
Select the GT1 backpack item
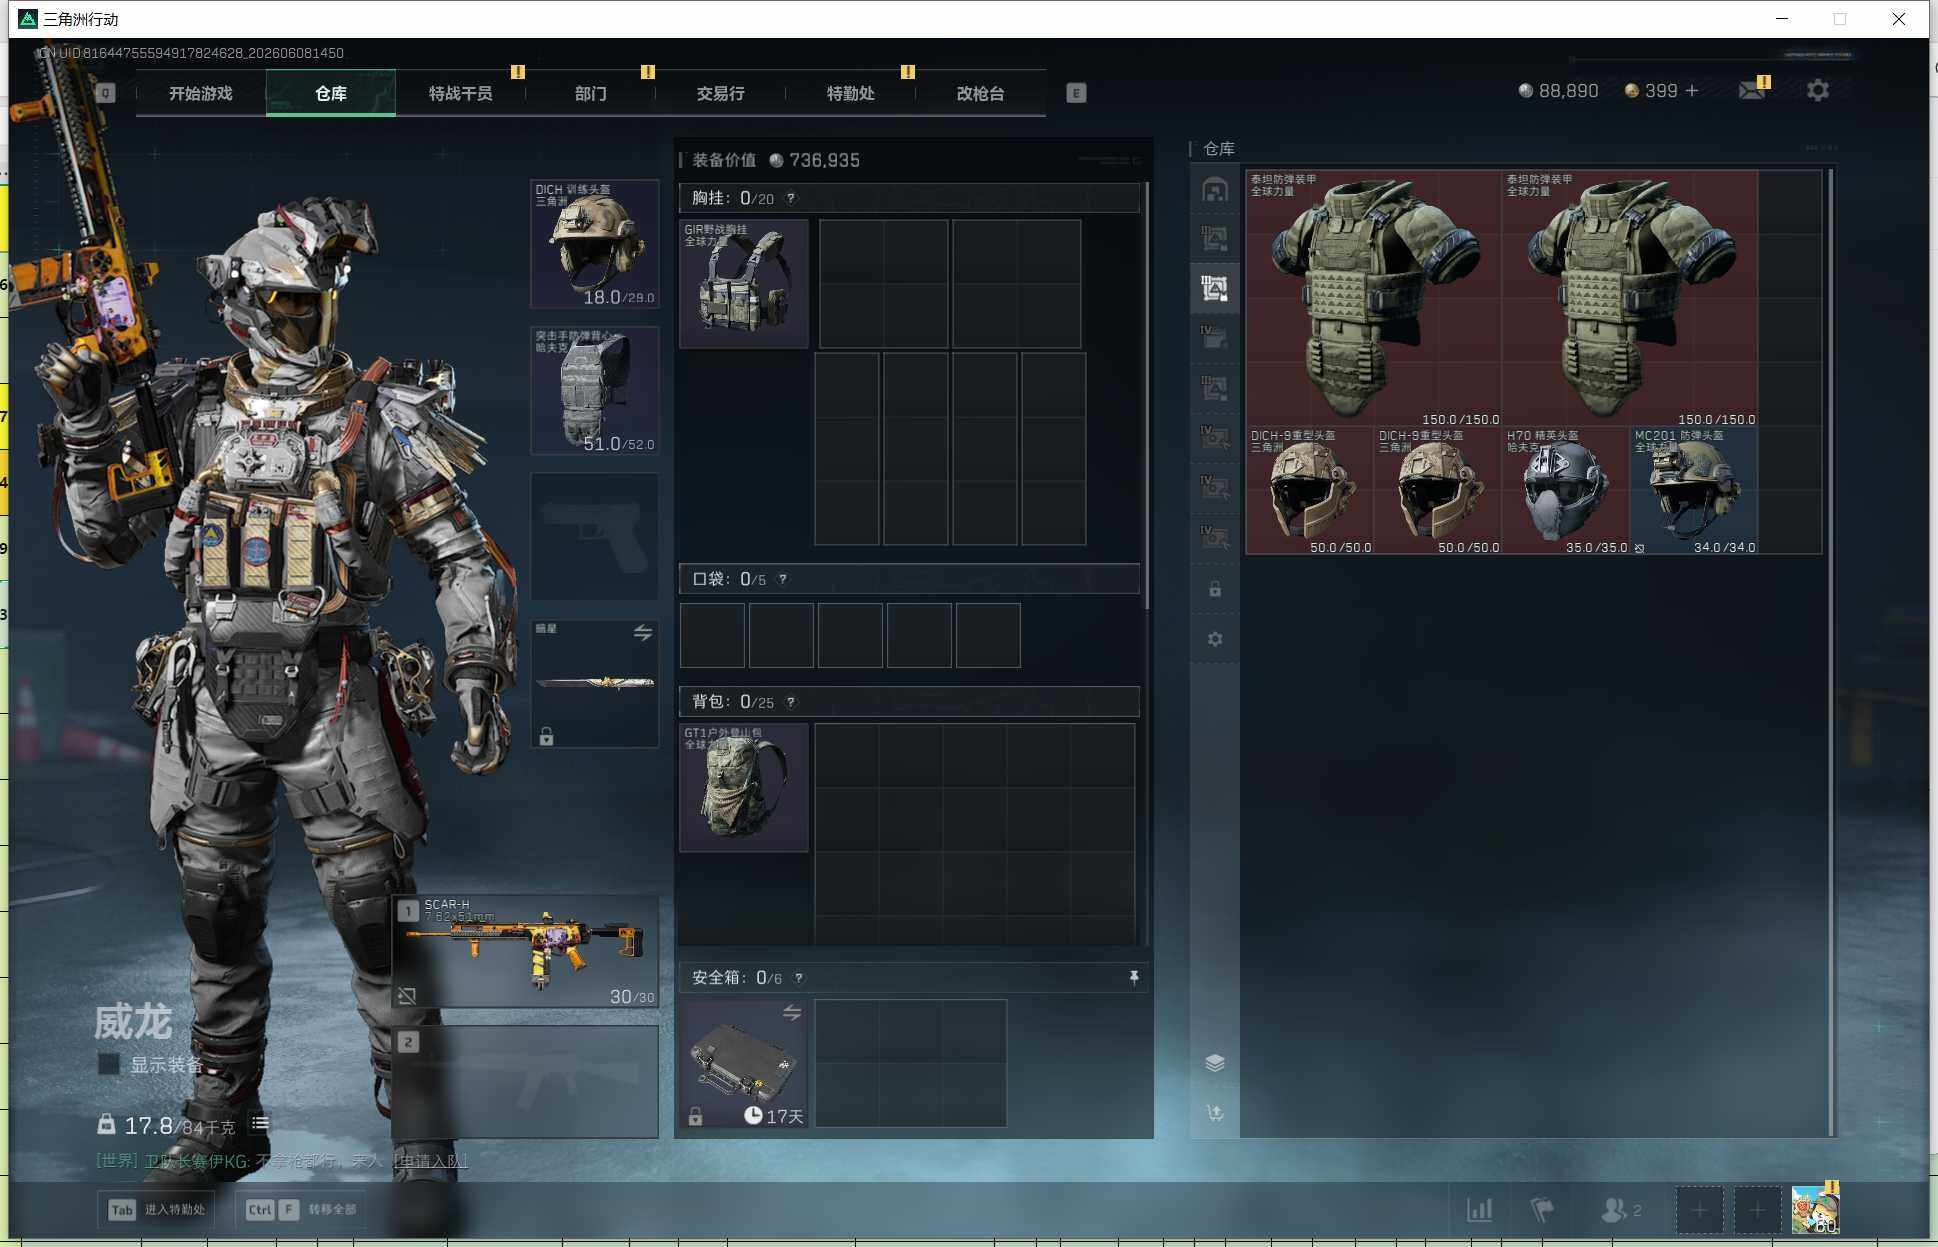[744, 788]
